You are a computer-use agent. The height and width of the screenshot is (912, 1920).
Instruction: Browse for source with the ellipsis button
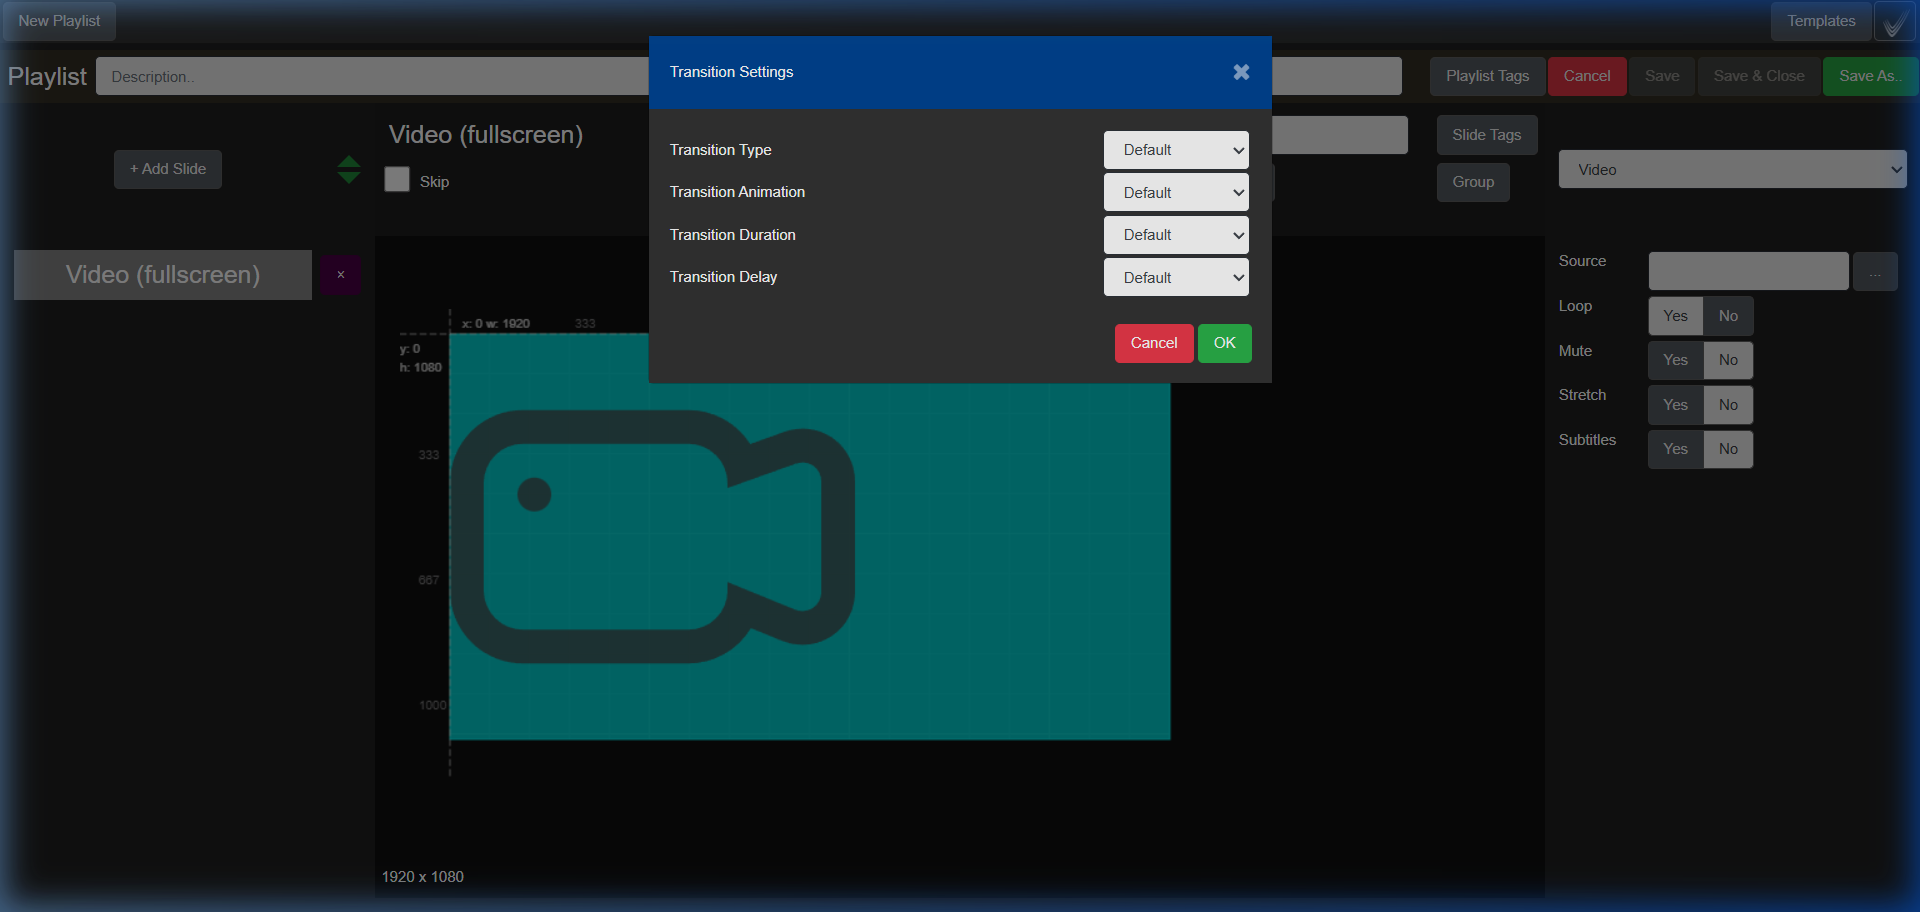pyautogui.click(x=1875, y=271)
